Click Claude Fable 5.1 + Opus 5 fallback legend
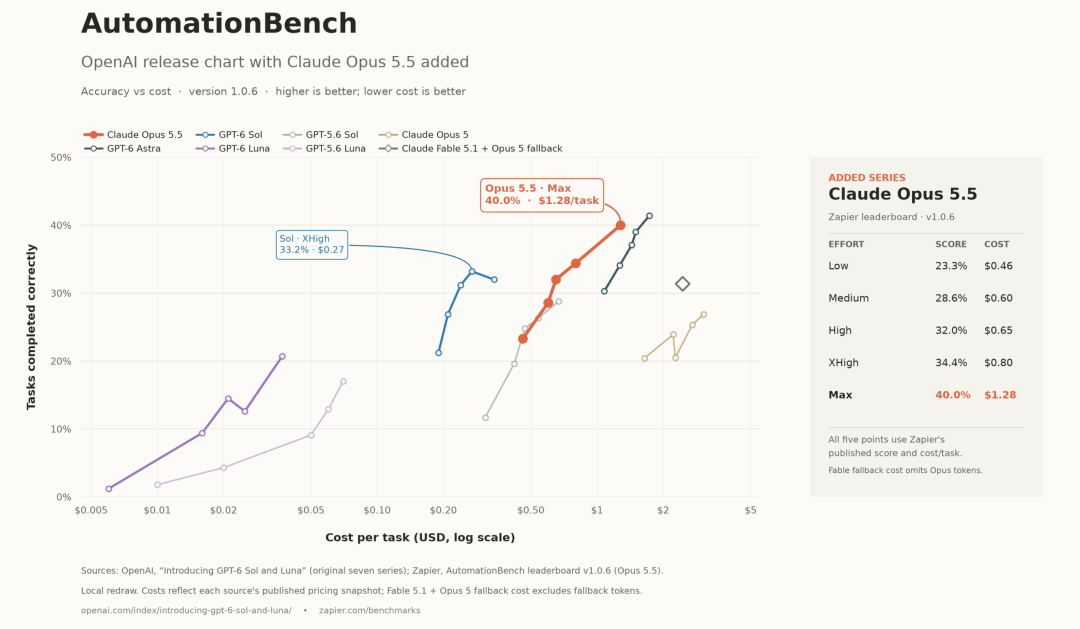1080x629 pixels. click(x=470, y=149)
